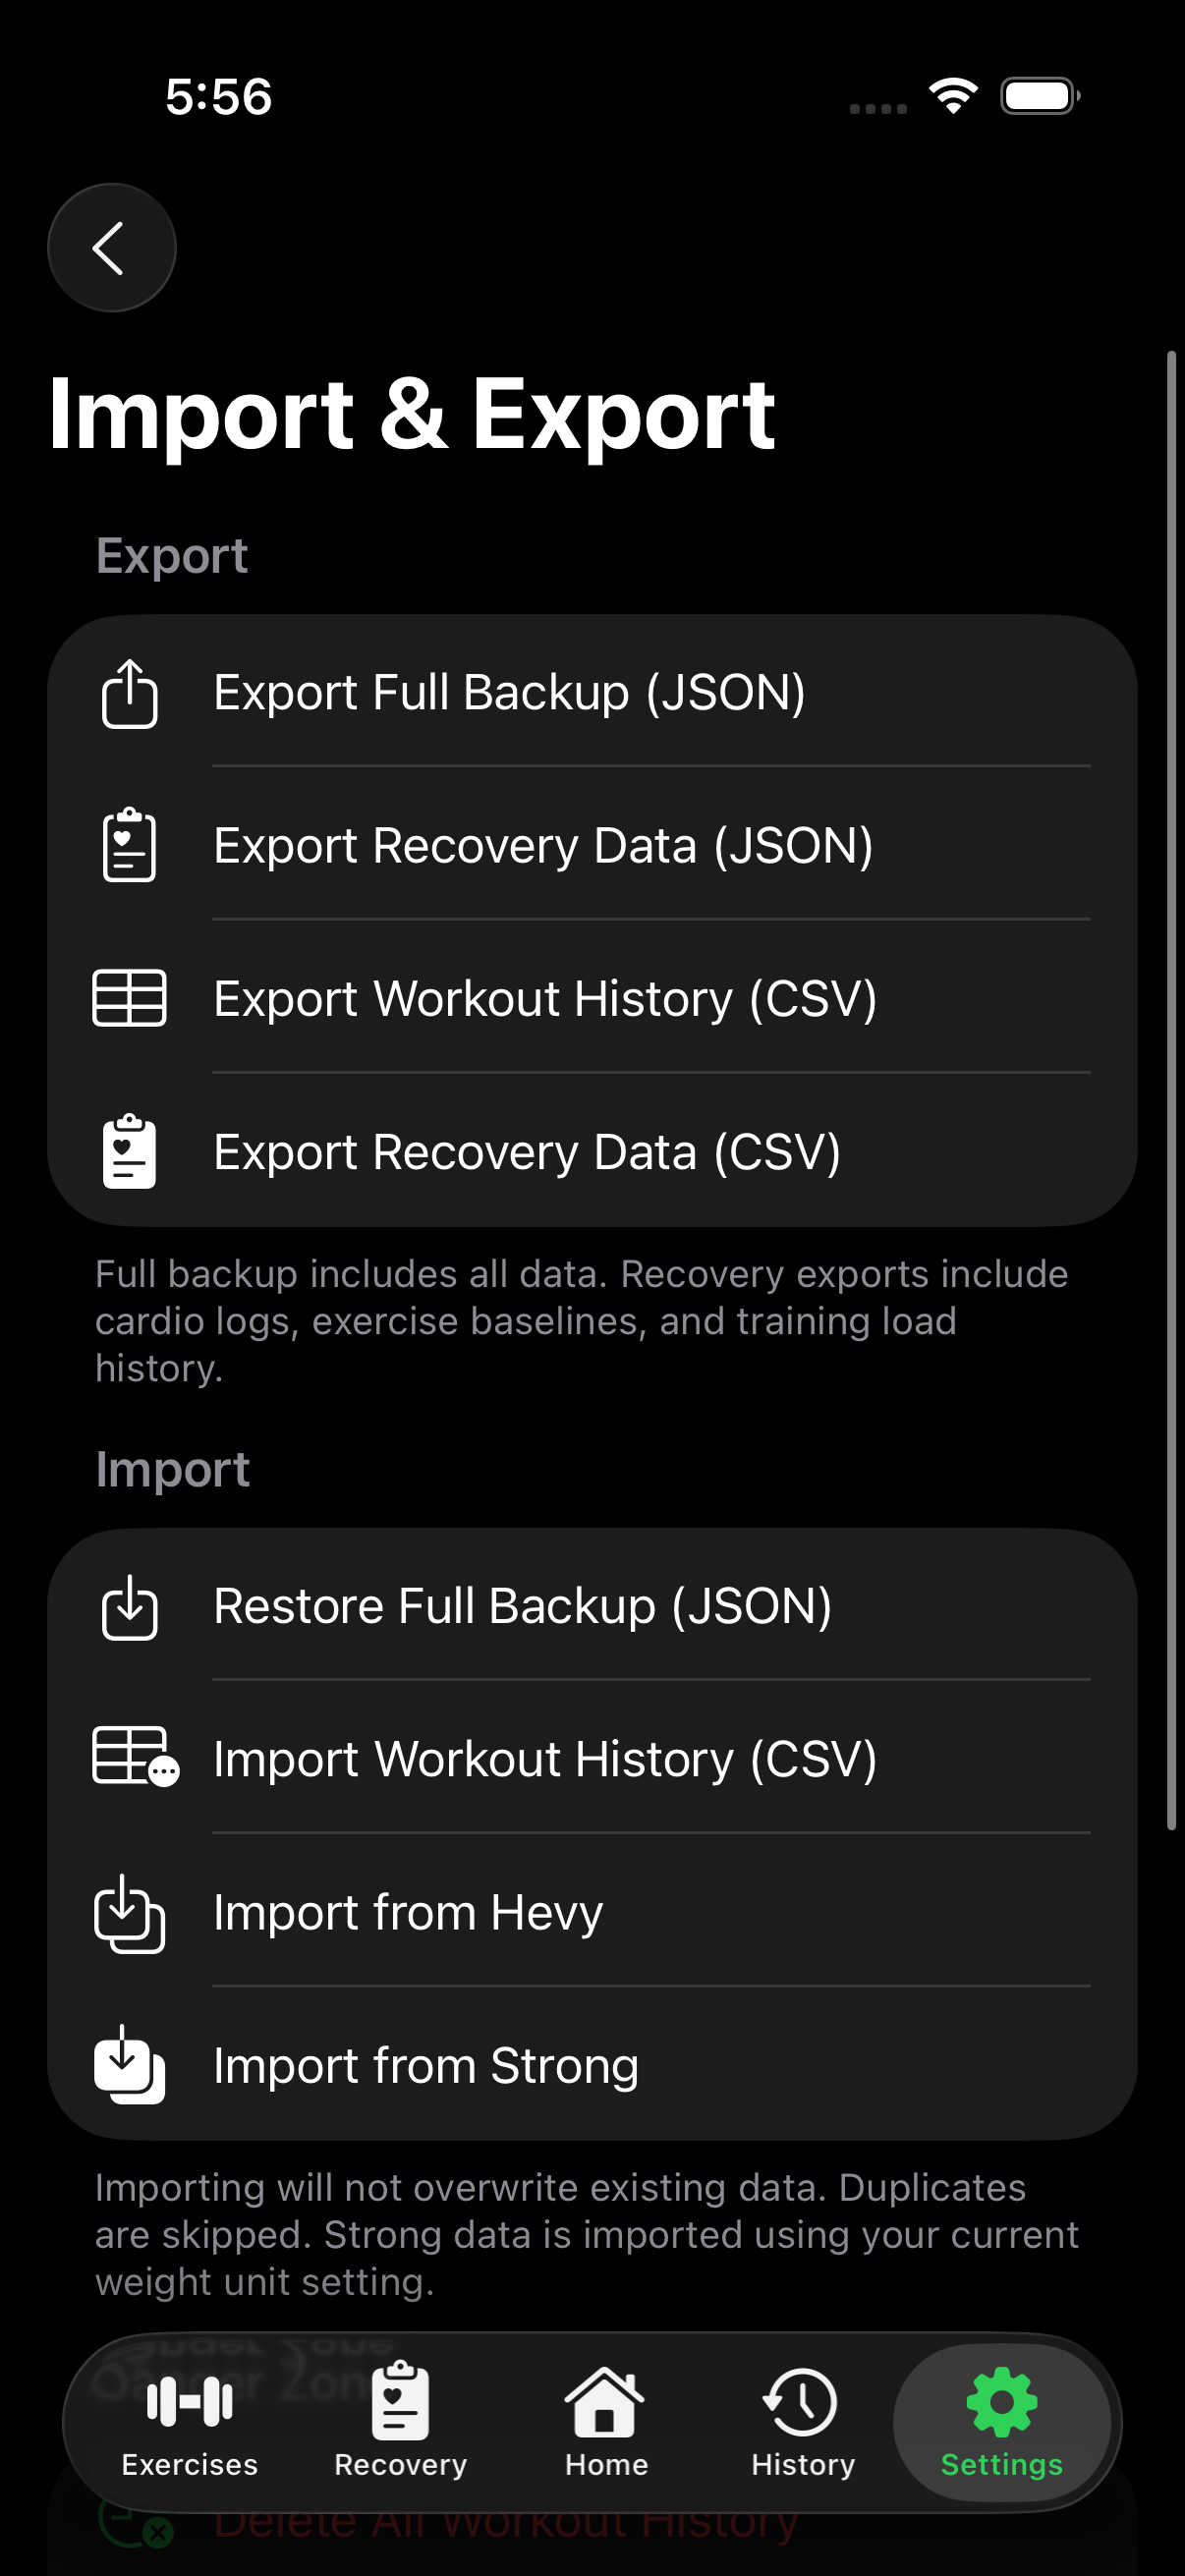
Task: Tap the stacked import icon for Import from Strong
Action: [x=129, y=2064]
